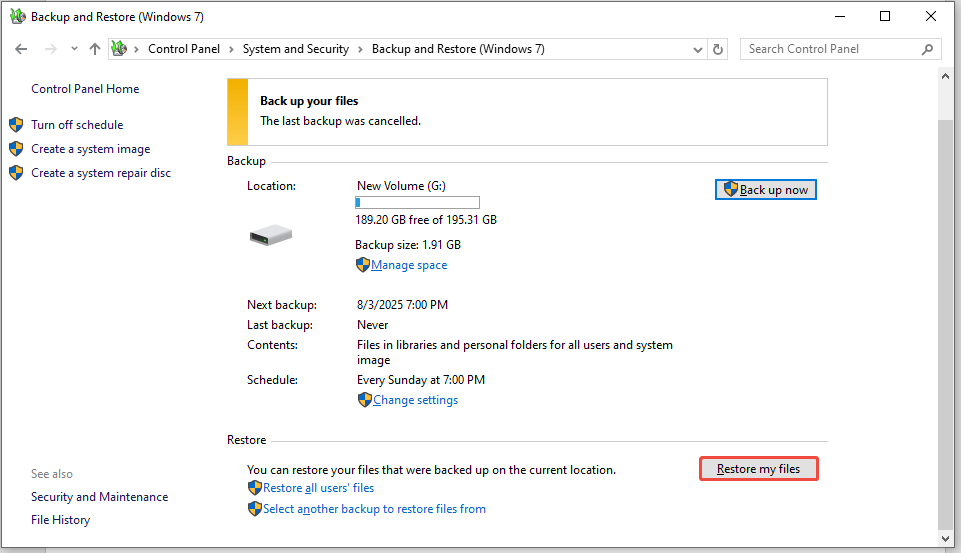This screenshot has width=961, height=553.
Task: Expand the address bar history dropdown
Action: 698,49
